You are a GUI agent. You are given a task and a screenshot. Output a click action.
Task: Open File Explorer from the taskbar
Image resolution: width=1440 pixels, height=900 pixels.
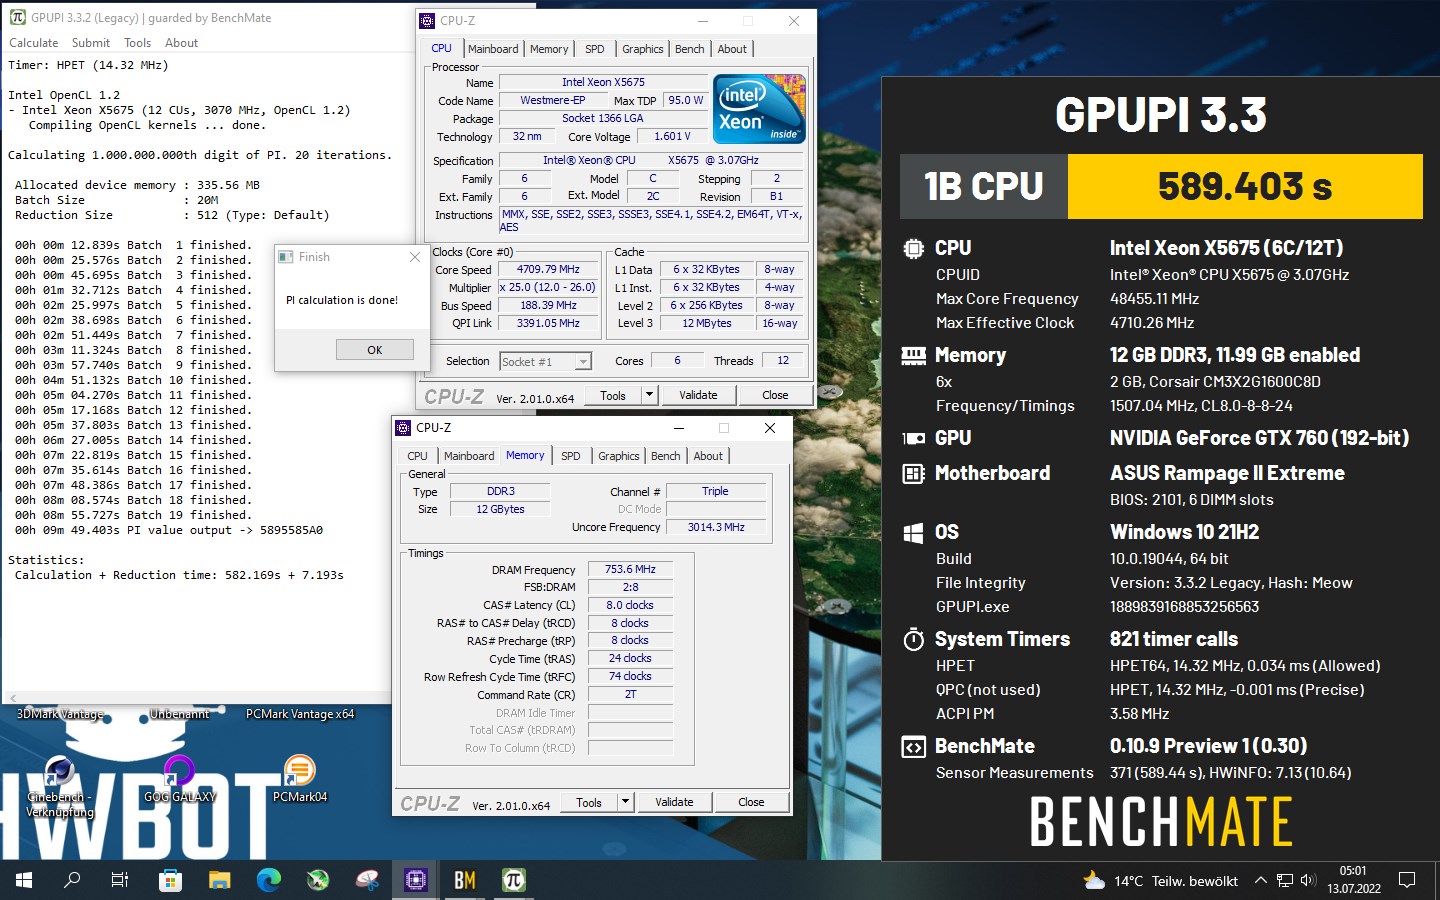[219, 880]
